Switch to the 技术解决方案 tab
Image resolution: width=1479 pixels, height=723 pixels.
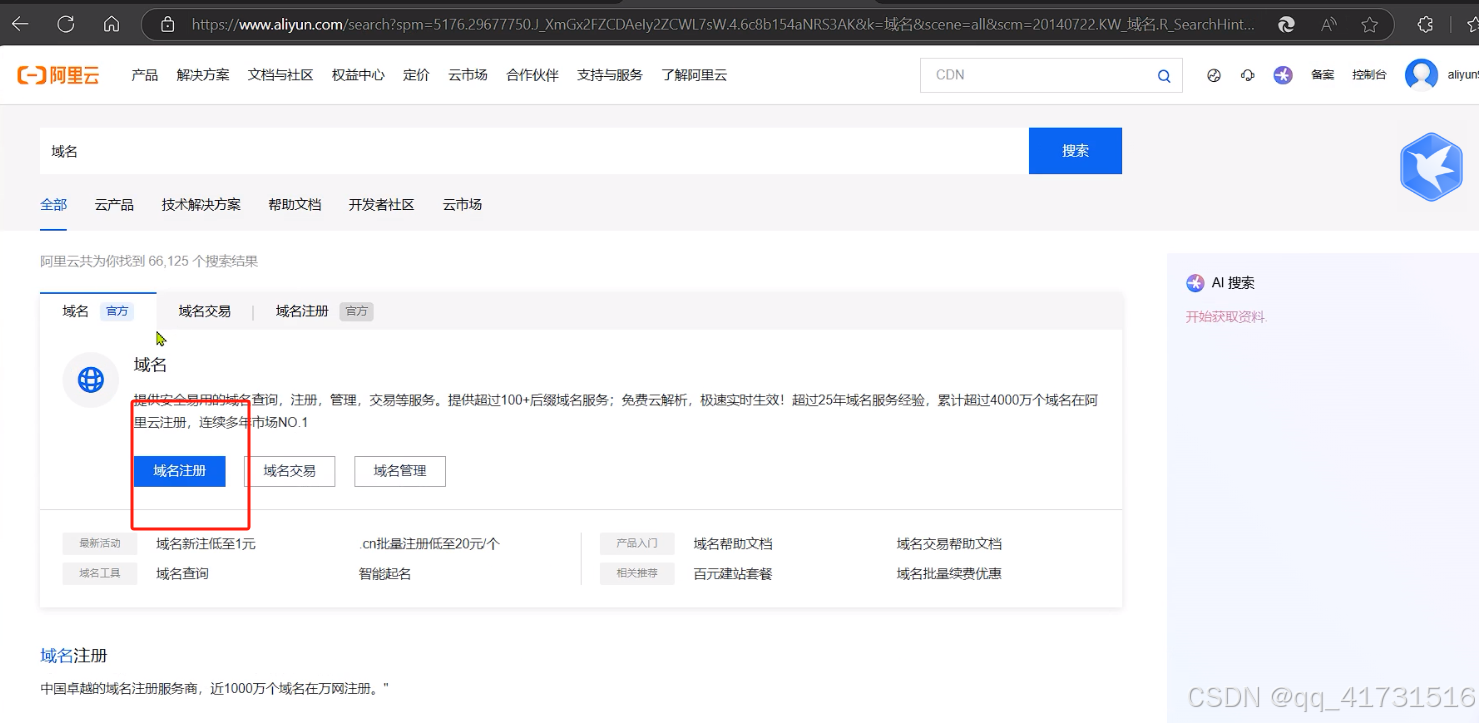[201, 204]
